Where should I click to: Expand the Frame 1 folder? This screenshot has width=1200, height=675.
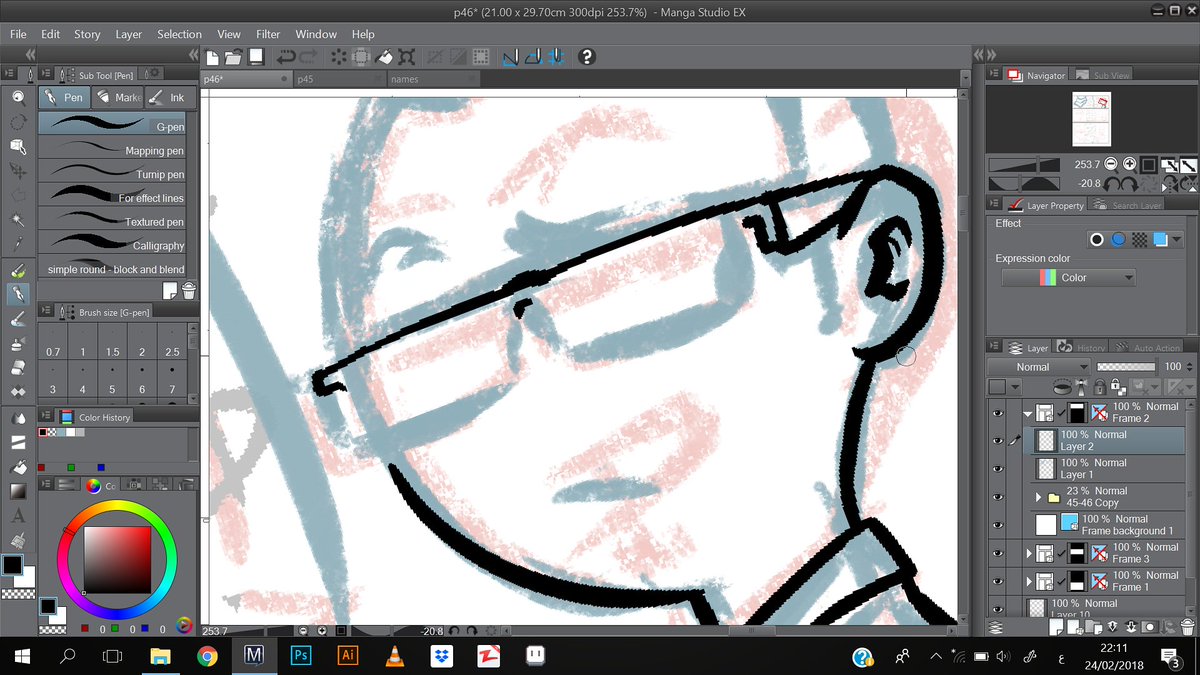click(1029, 581)
